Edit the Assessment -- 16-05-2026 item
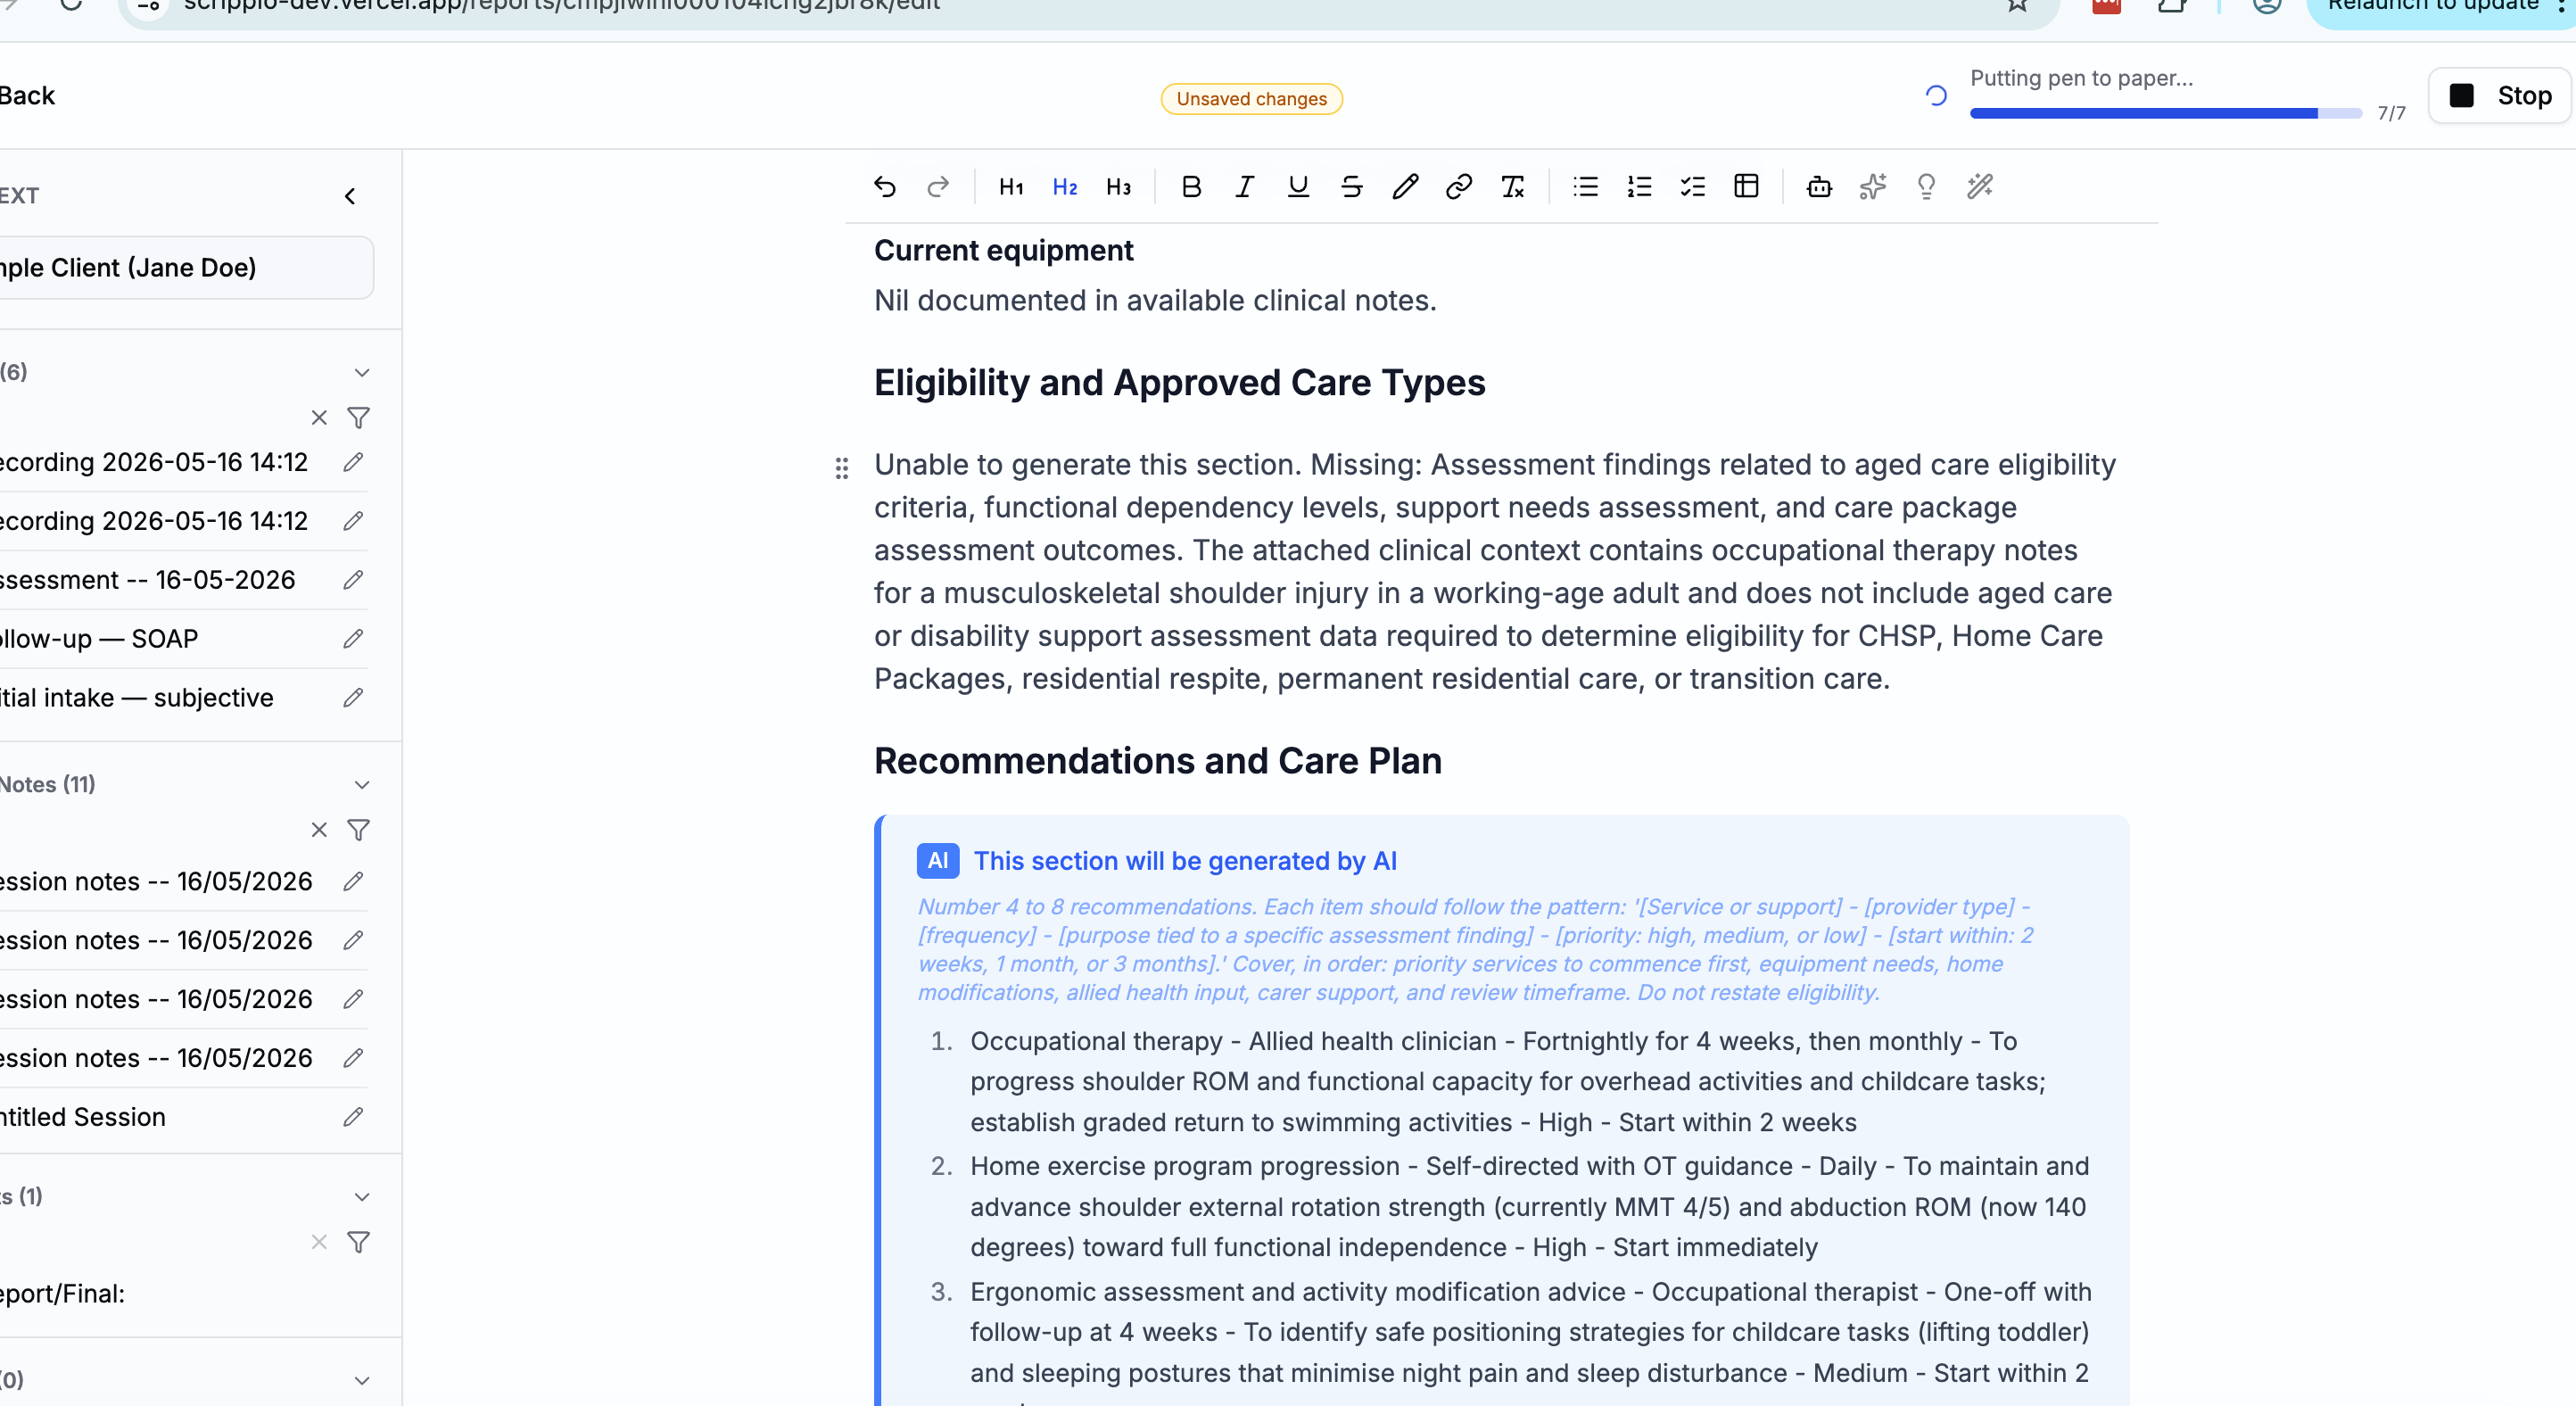The width and height of the screenshot is (2576, 1406). pyautogui.click(x=353, y=580)
